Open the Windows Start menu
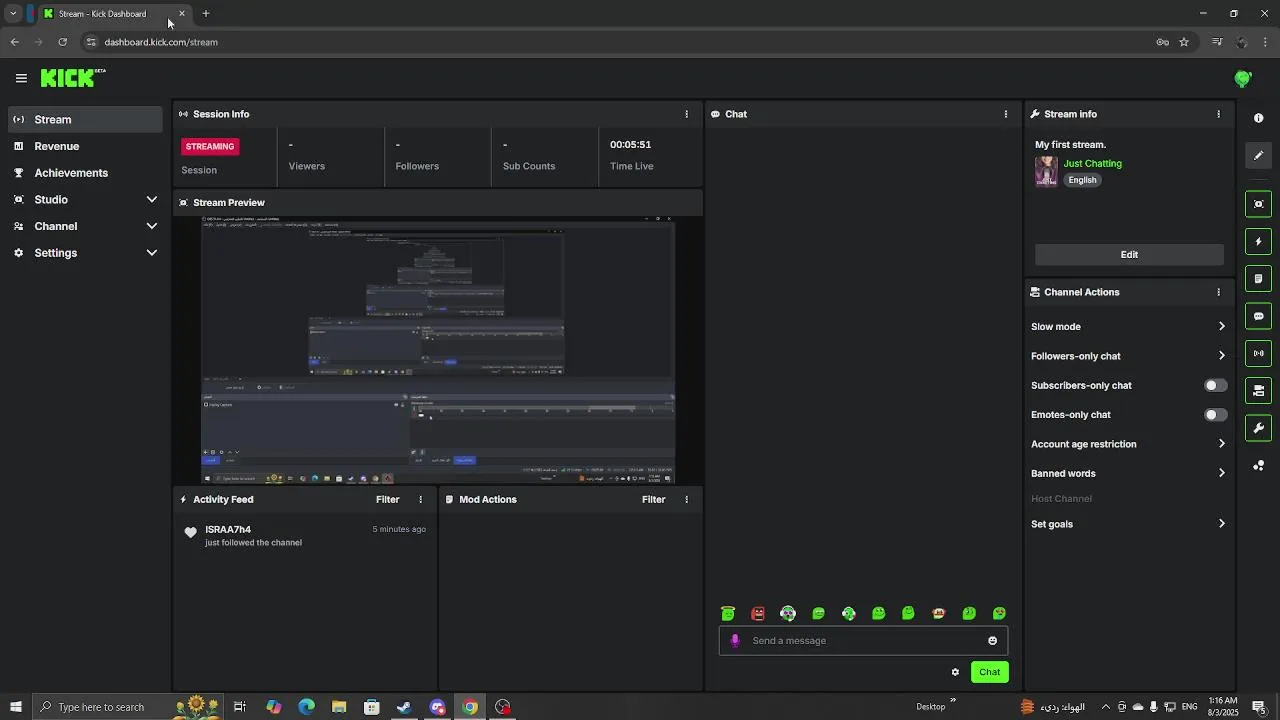This screenshot has width=1280, height=720. [15, 707]
